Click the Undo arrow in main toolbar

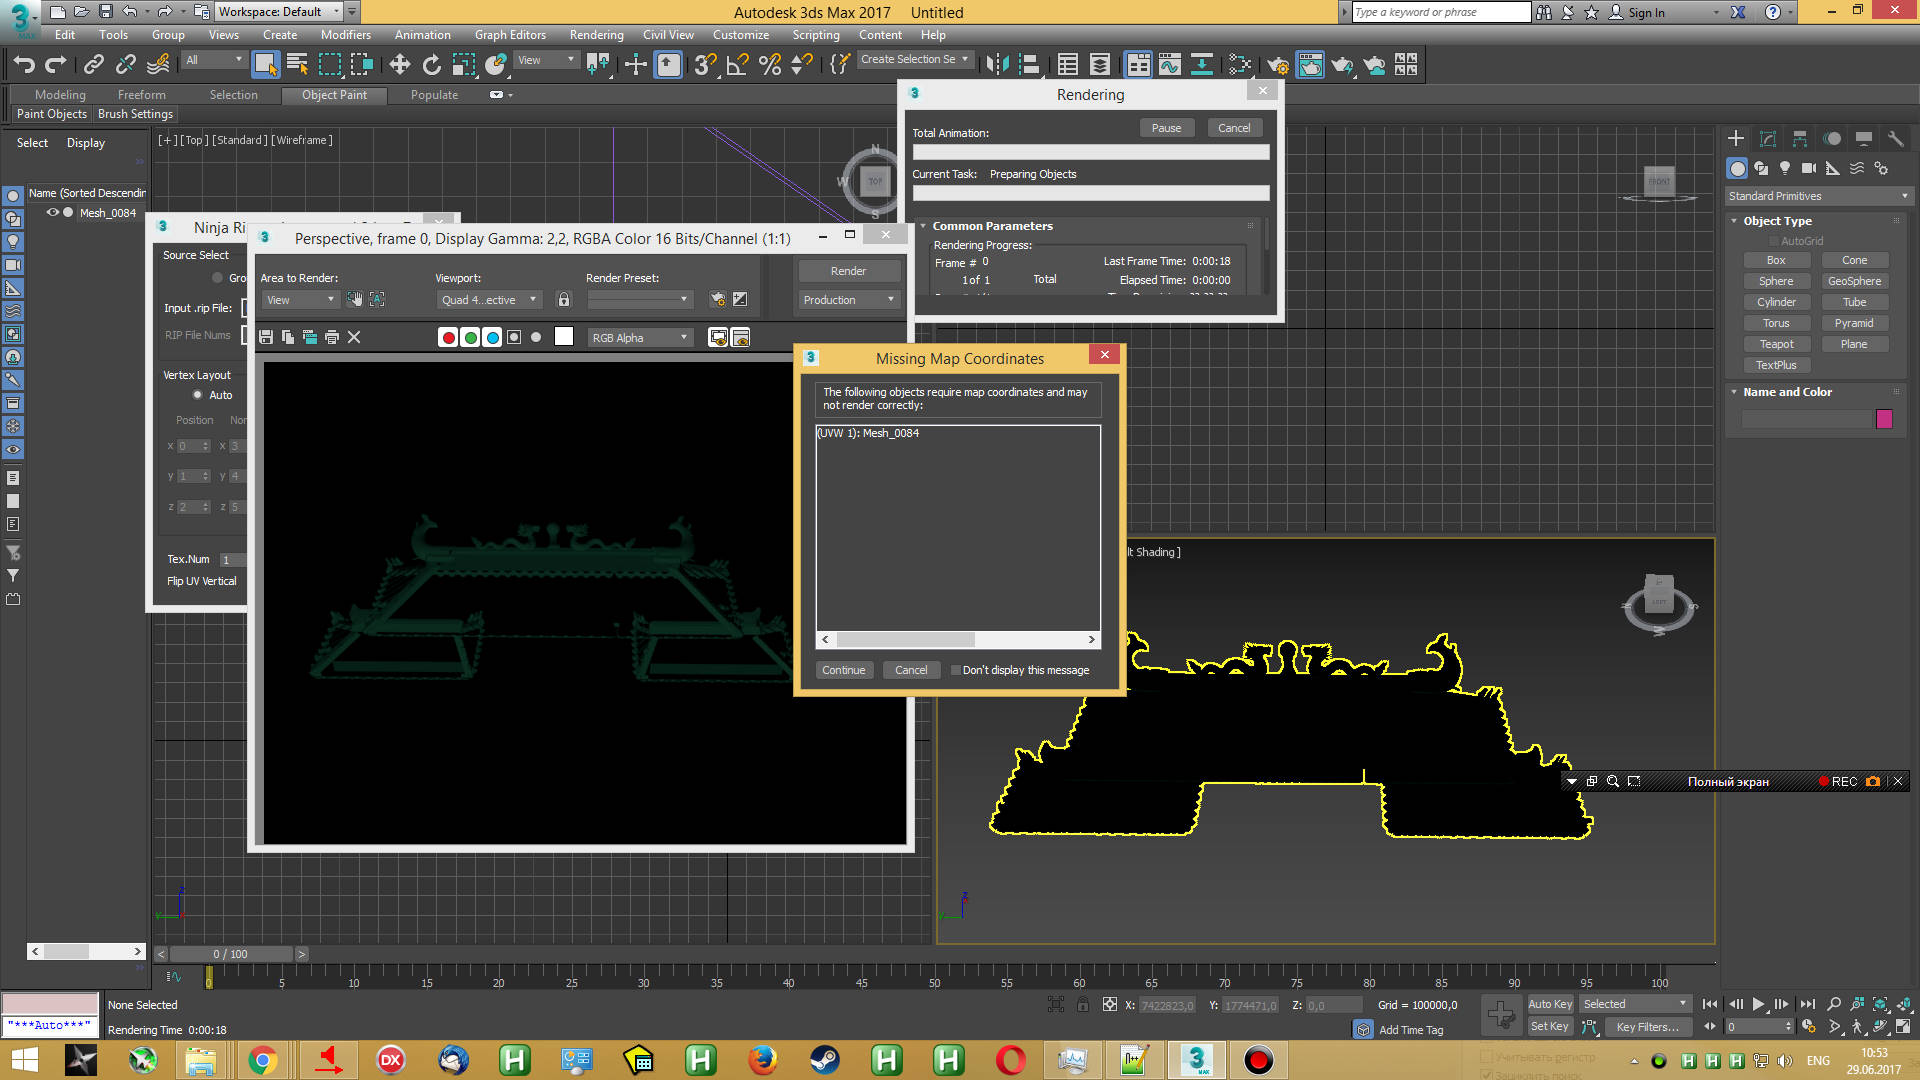(24, 65)
